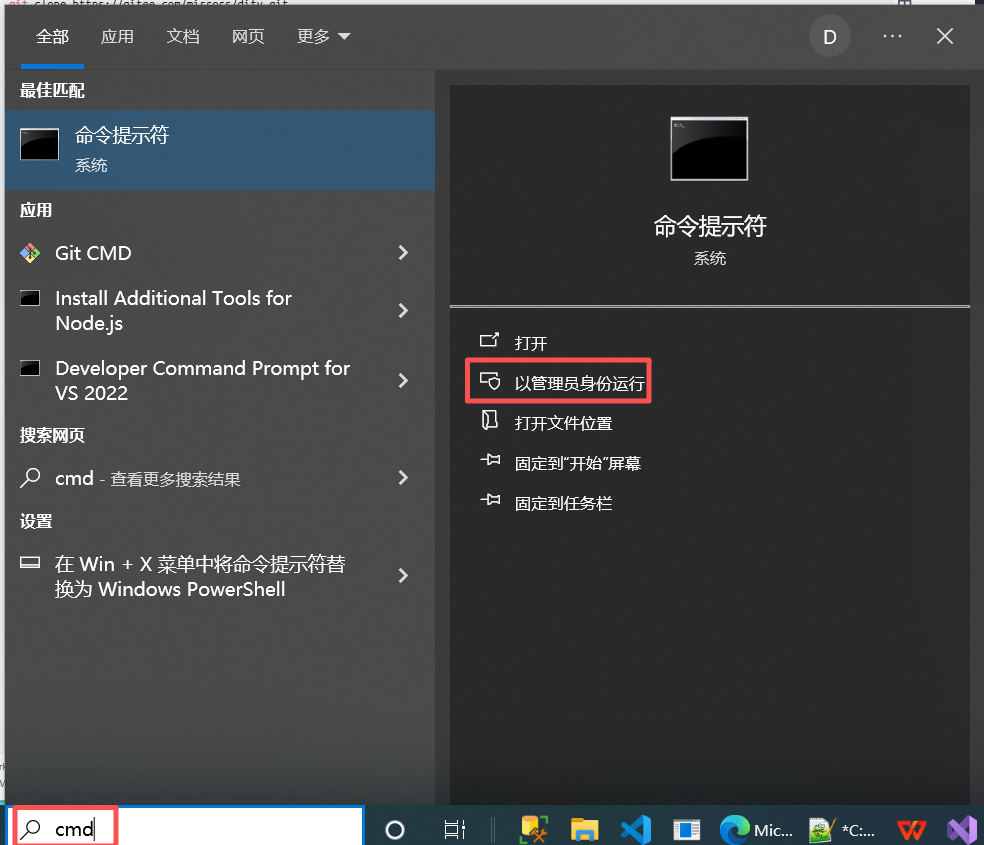The image size is (984, 845).
Task: Click the search box magnifier icon
Action: tap(30, 829)
